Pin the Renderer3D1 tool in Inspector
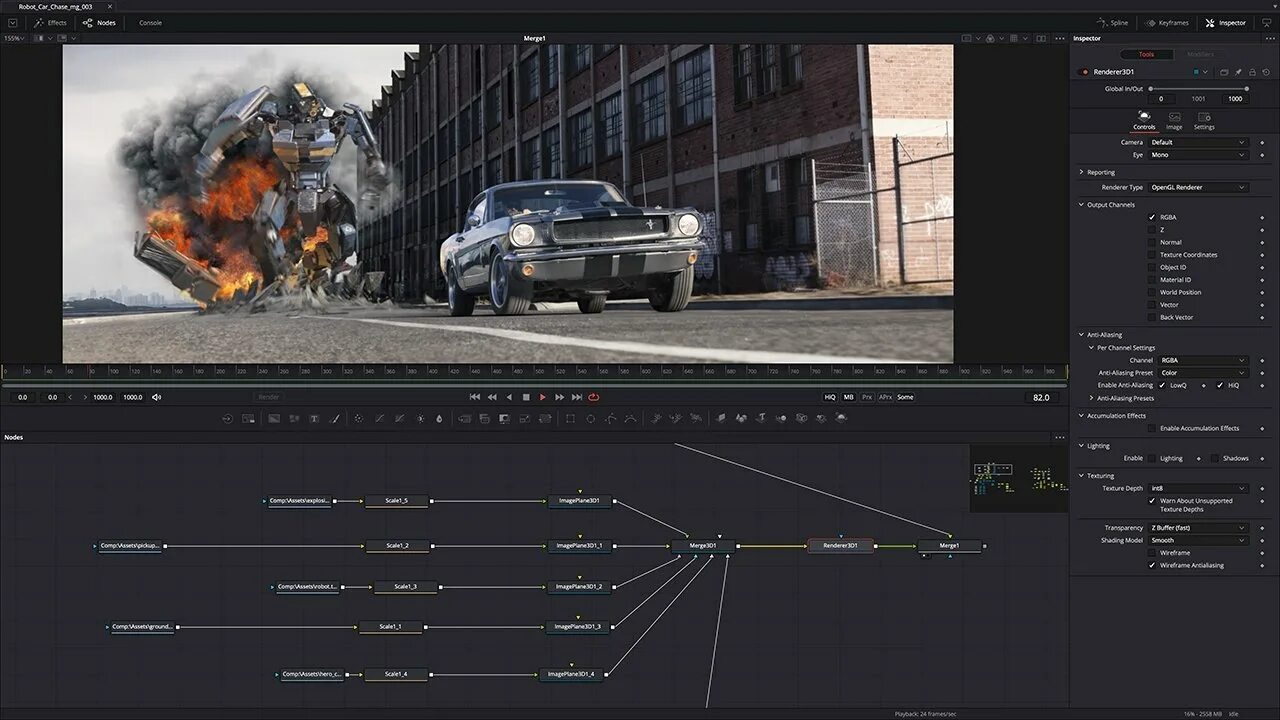The height and width of the screenshot is (720, 1280). pyautogui.click(x=1237, y=72)
